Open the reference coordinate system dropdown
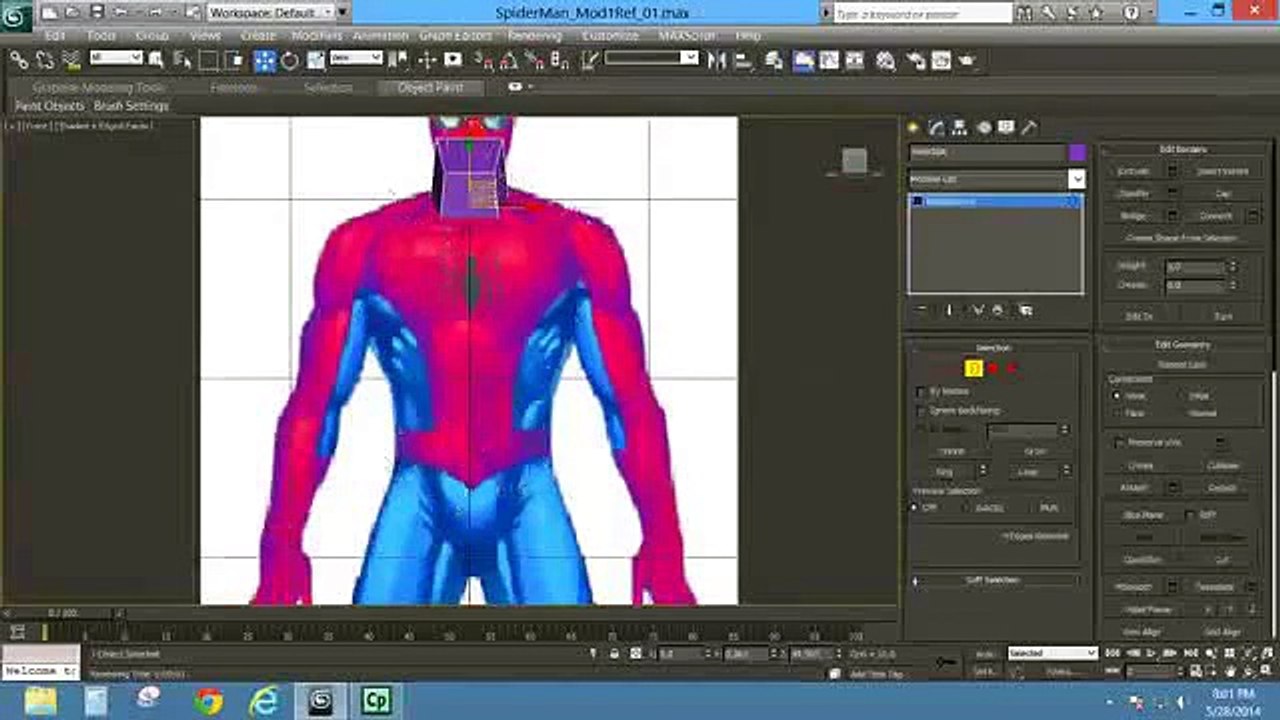Screen dimensions: 1280x720 357,58
